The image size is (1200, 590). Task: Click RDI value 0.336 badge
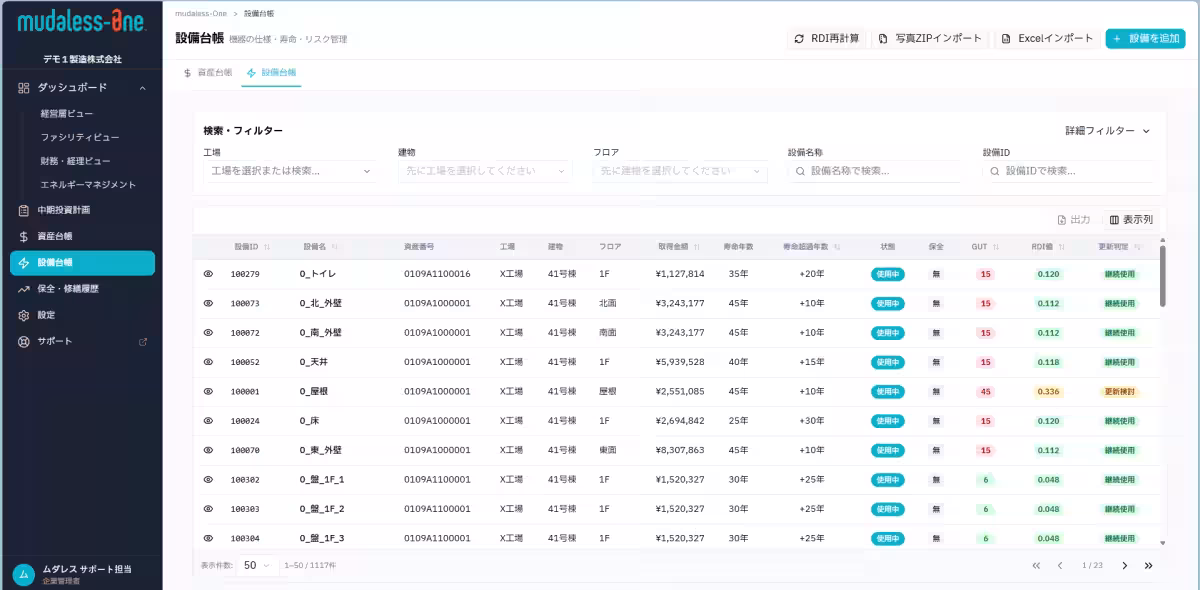1048,391
